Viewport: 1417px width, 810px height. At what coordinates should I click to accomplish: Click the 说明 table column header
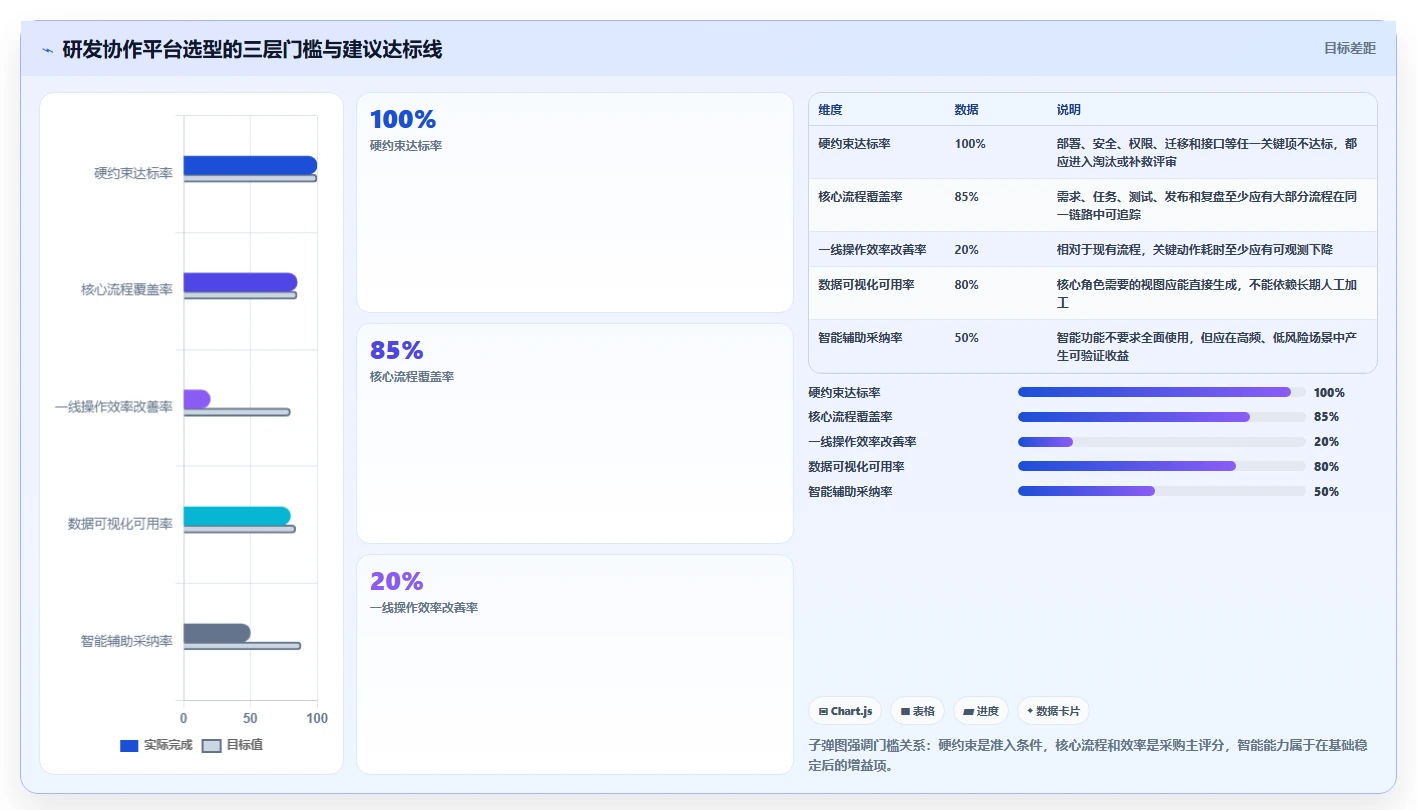click(1069, 110)
